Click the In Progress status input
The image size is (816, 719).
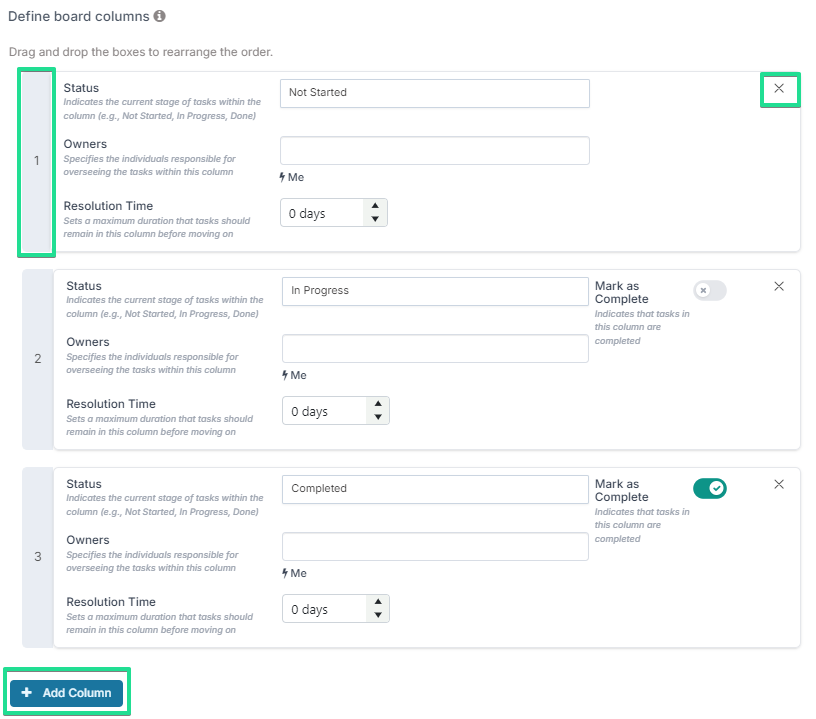tap(435, 291)
